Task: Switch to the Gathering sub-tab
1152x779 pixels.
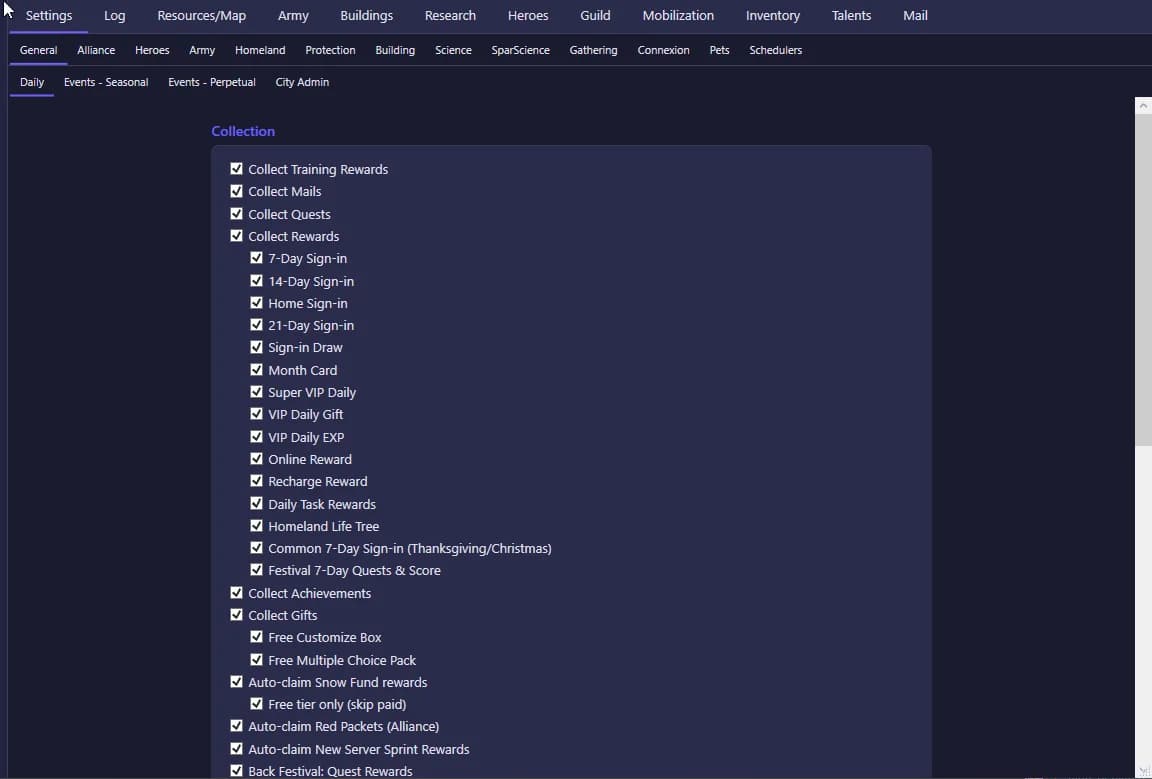Action: click(x=594, y=50)
